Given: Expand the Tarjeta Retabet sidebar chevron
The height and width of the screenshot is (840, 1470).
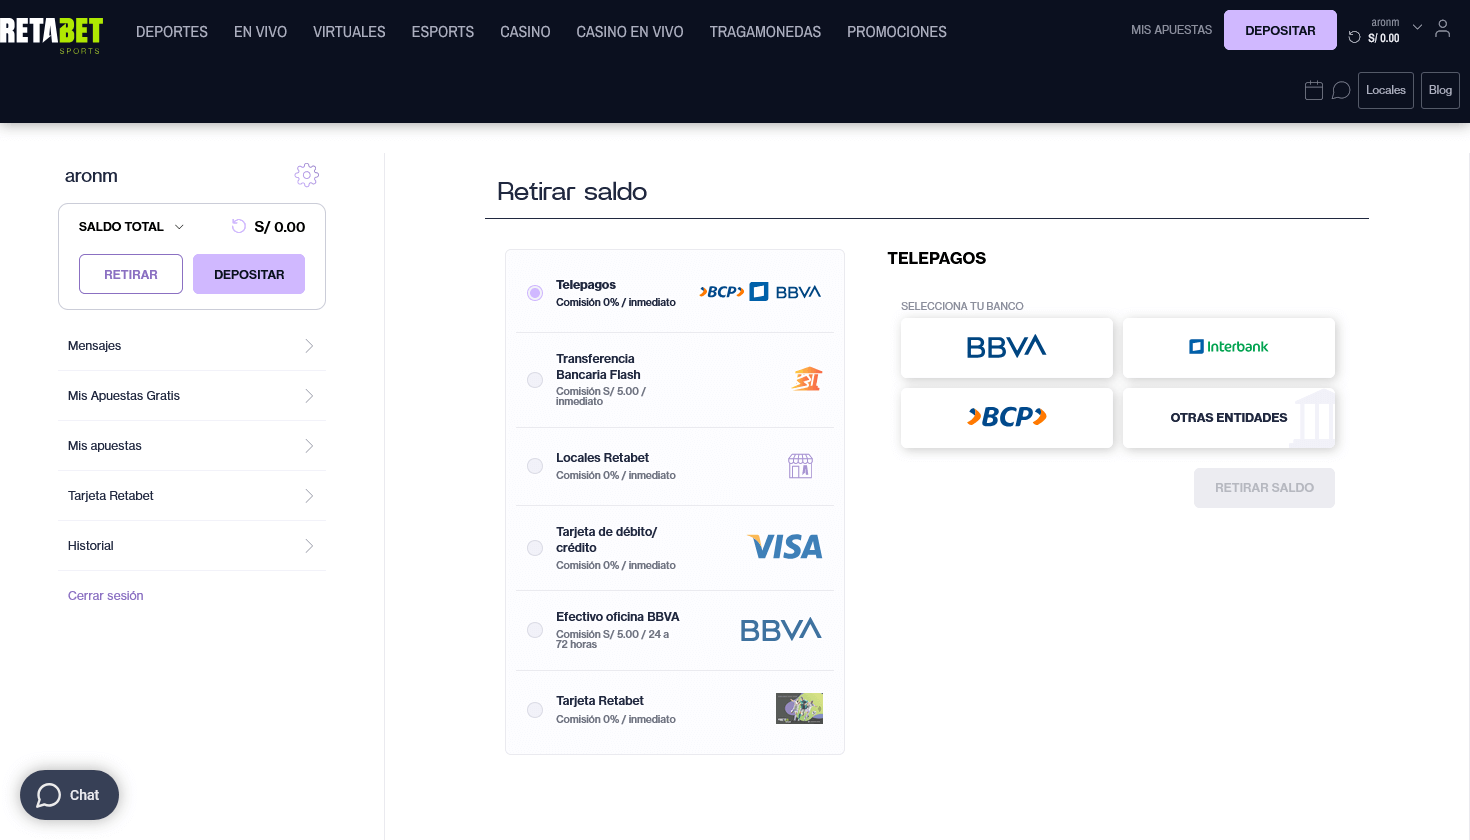Looking at the screenshot, I should tap(309, 496).
